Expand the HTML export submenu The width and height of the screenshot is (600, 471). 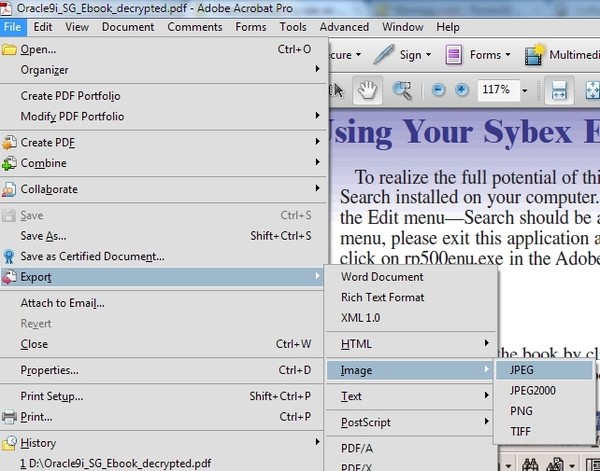click(x=486, y=343)
